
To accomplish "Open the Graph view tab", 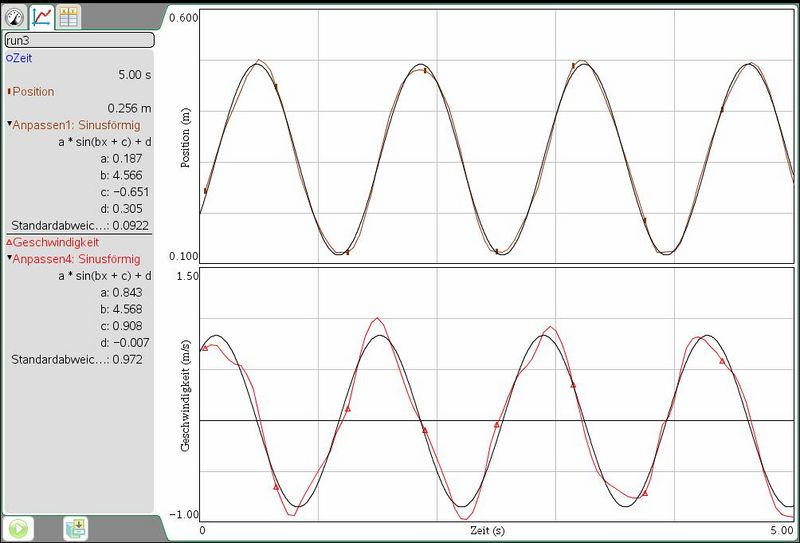I will [42, 16].
